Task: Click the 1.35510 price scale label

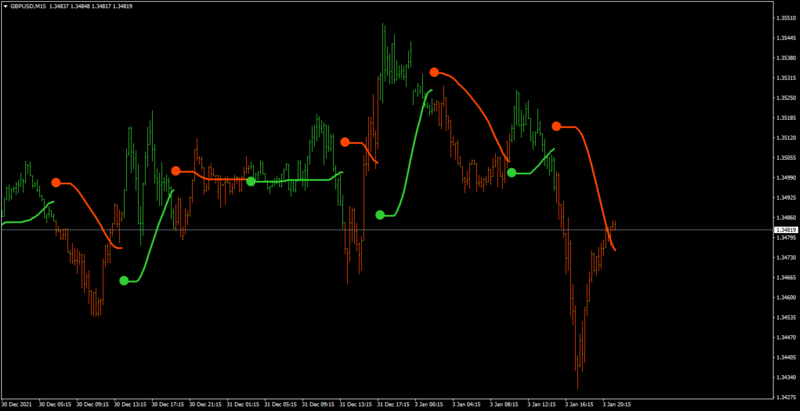Action: pyautogui.click(x=786, y=18)
